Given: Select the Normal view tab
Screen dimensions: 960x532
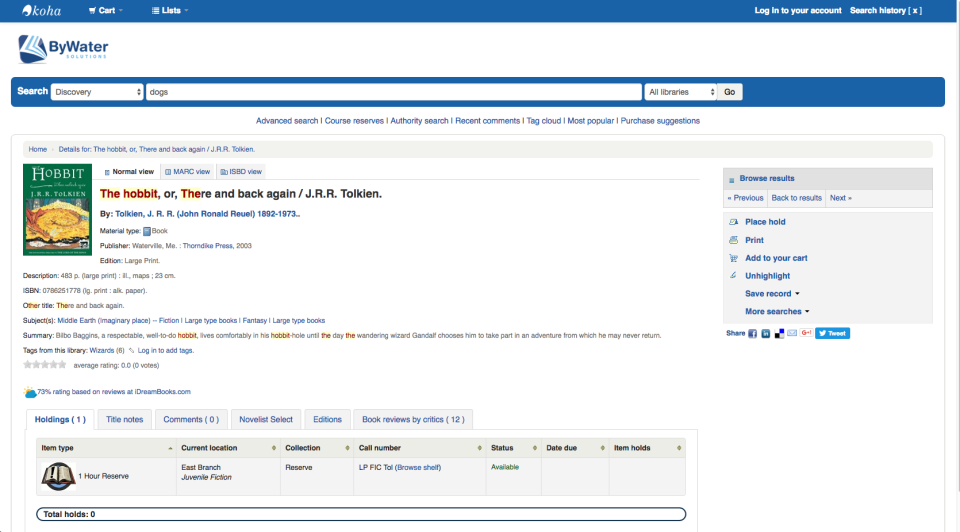Looking at the screenshot, I should (129, 172).
